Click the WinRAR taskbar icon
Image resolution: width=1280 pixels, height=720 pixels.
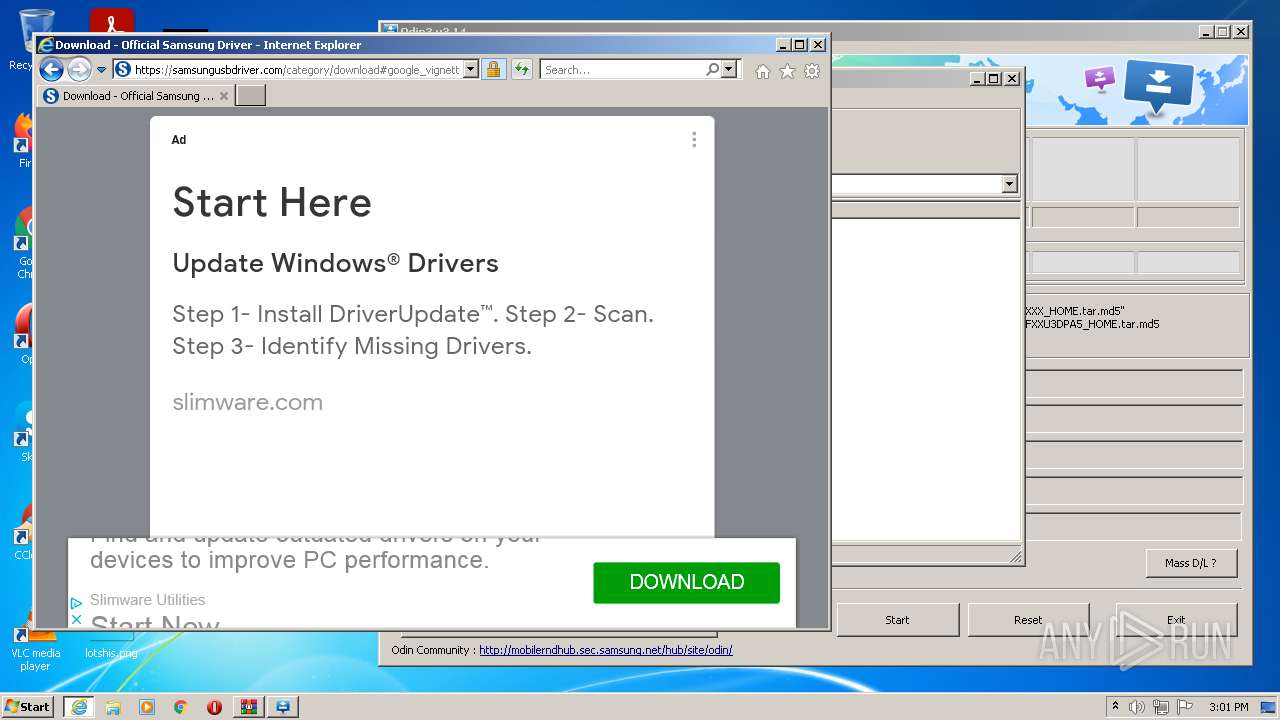pyautogui.click(x=248, y=706)
